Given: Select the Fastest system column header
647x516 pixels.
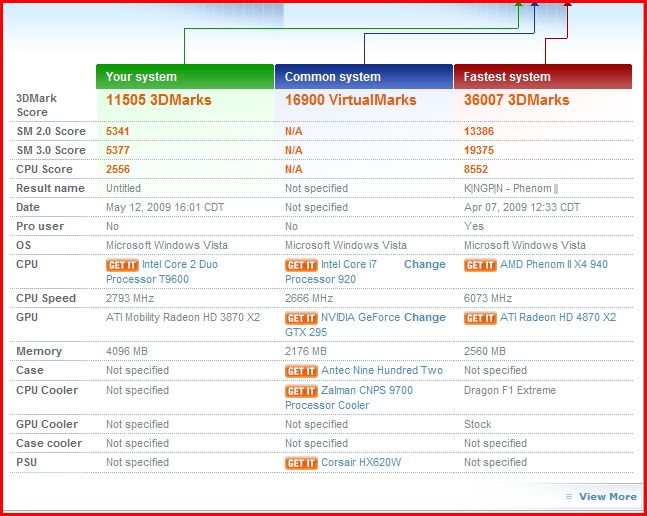Looking at the screenshot, I should pyautogui.click(x=543, y=77).
